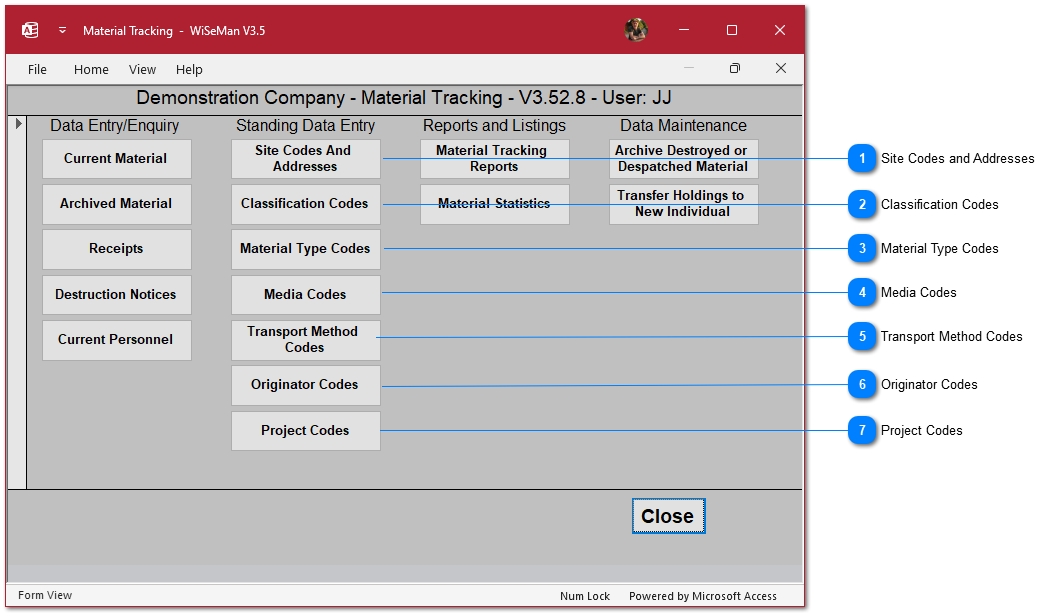Open Receipts data entry
The width and height of the screenshot is (1051, 616).
pyautogui.click(x=116, y=249)
